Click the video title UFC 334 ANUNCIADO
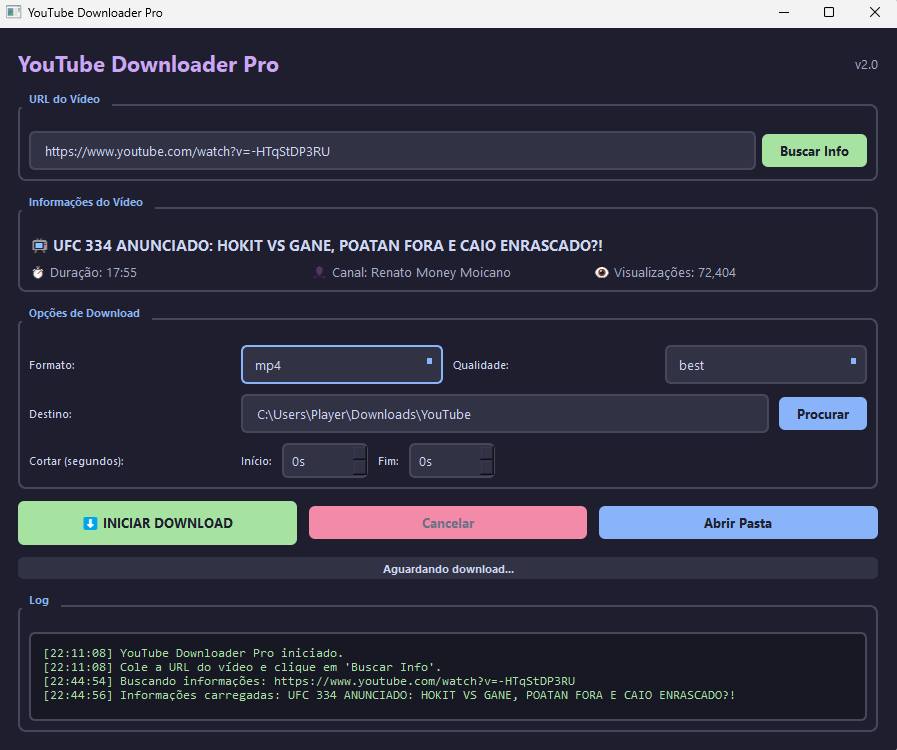Screen dimensions: 897x750 coord(328,246)
